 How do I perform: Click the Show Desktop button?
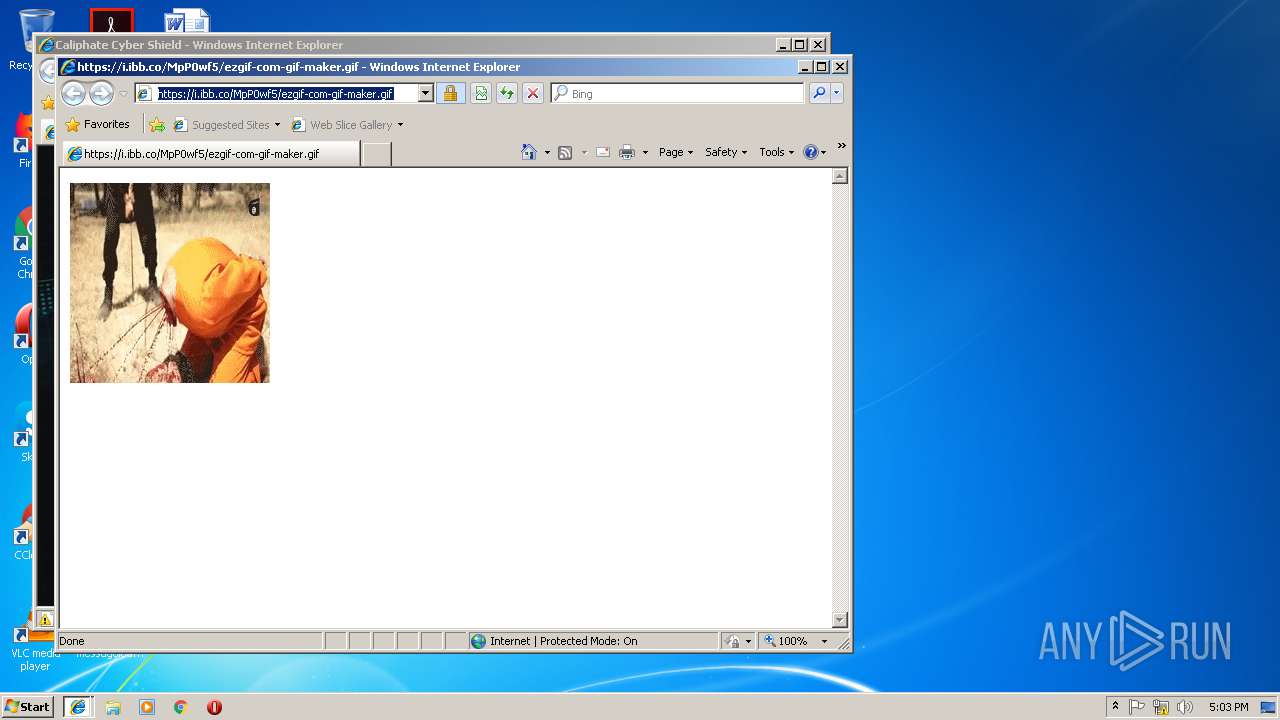pyautogui.click(x=1269, y=707)
